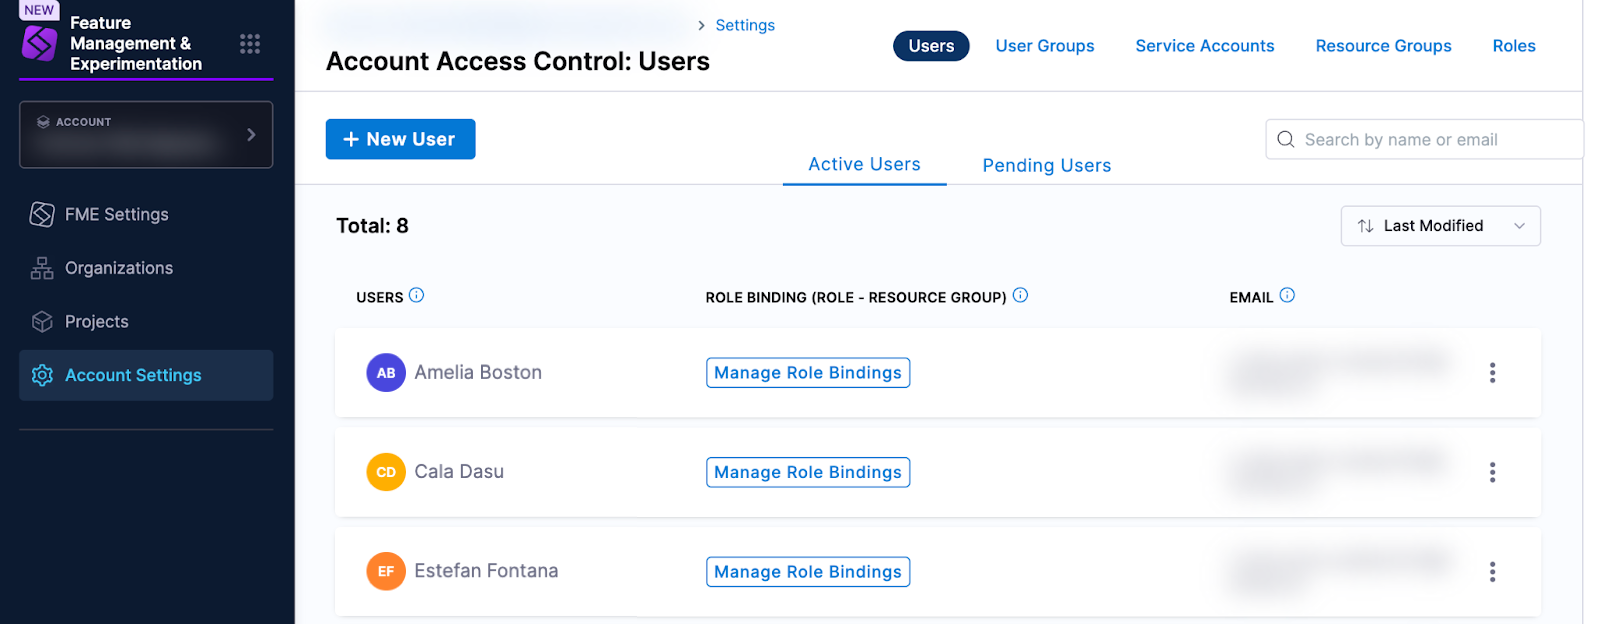
Task: Open the kebab menu for Amelia Boston
Action: [x=1492, y=373]
